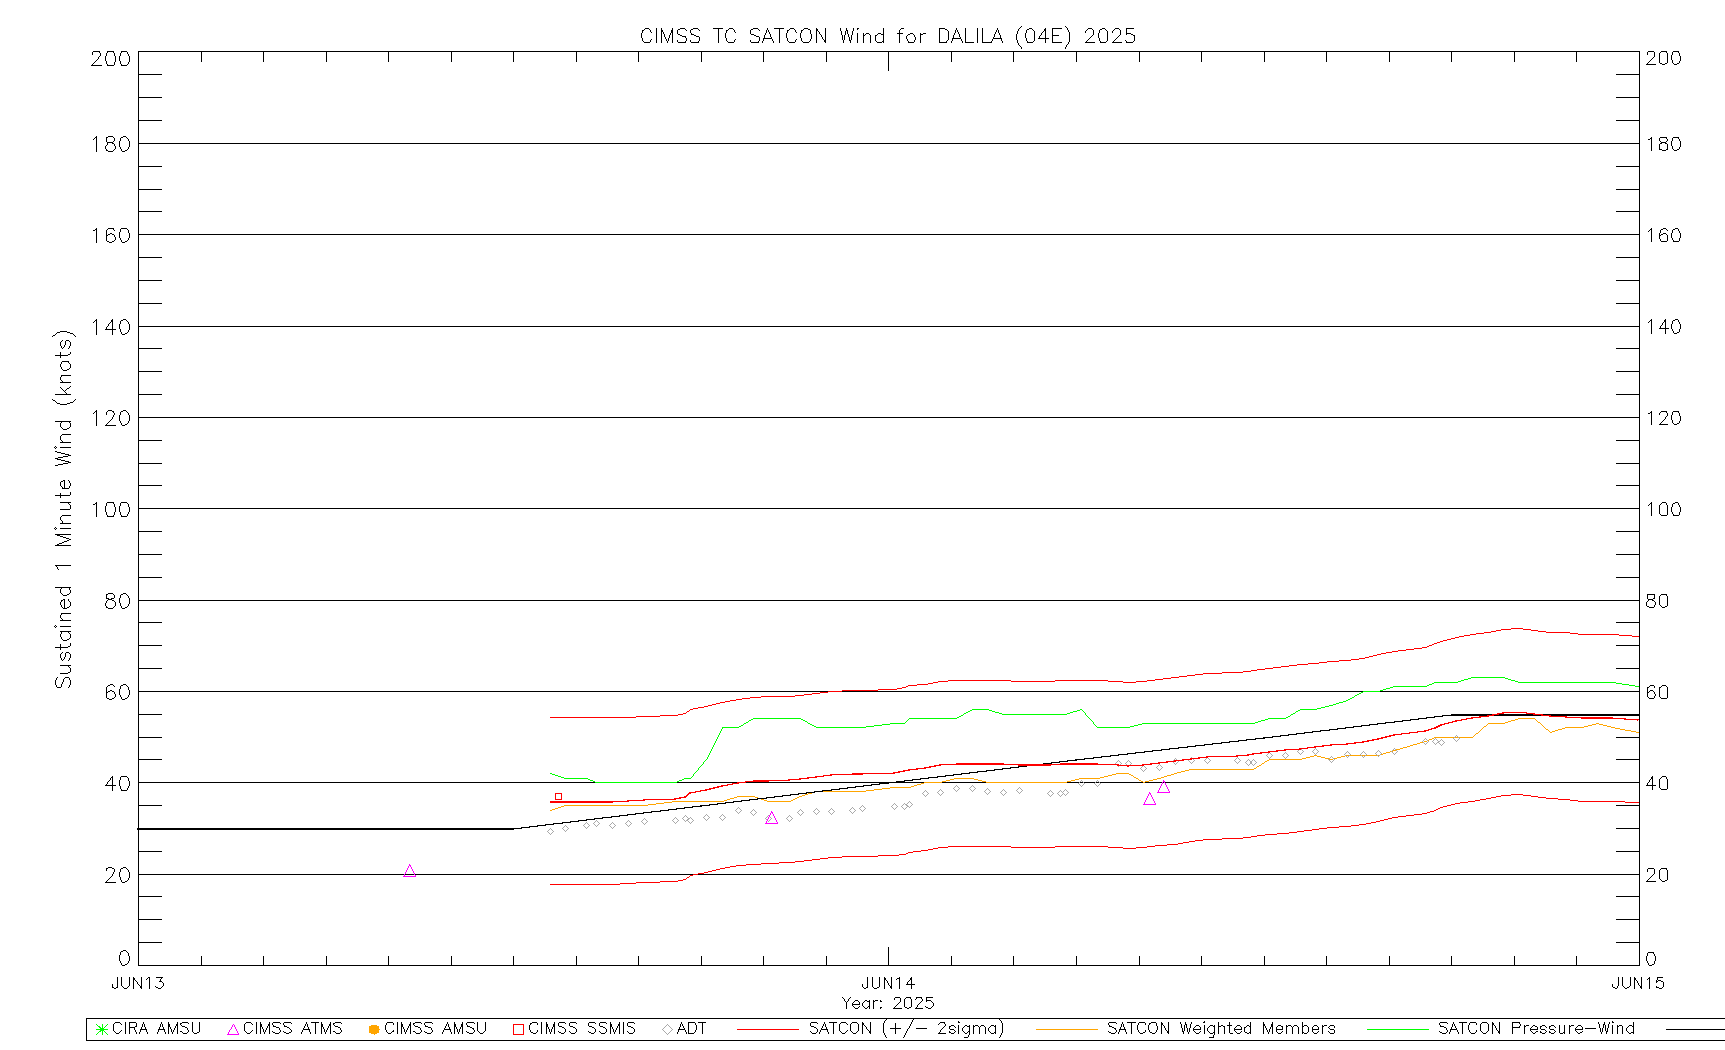
Task: Click the JUN13 label on the x-axis
Action: (x=138, y=983)
